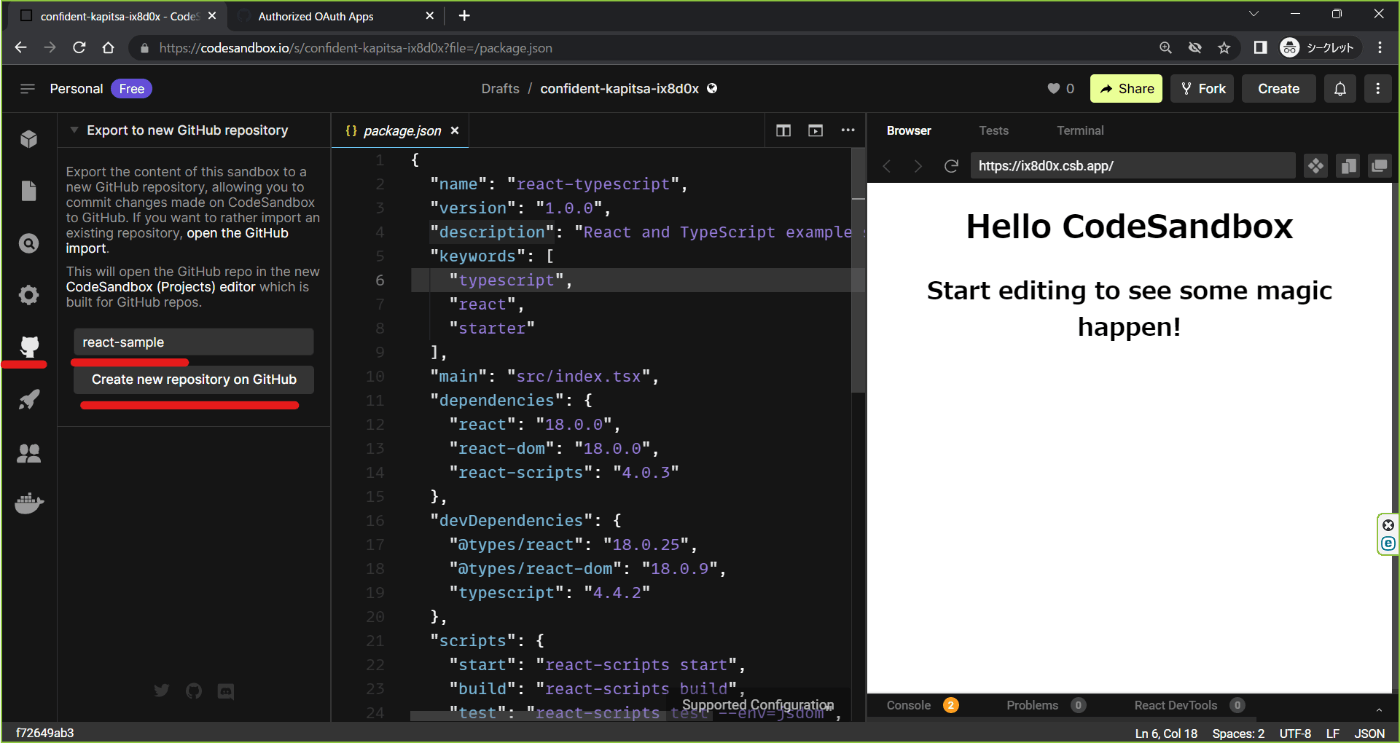
Task: Click the split editor icon
Action: (784, 131)
